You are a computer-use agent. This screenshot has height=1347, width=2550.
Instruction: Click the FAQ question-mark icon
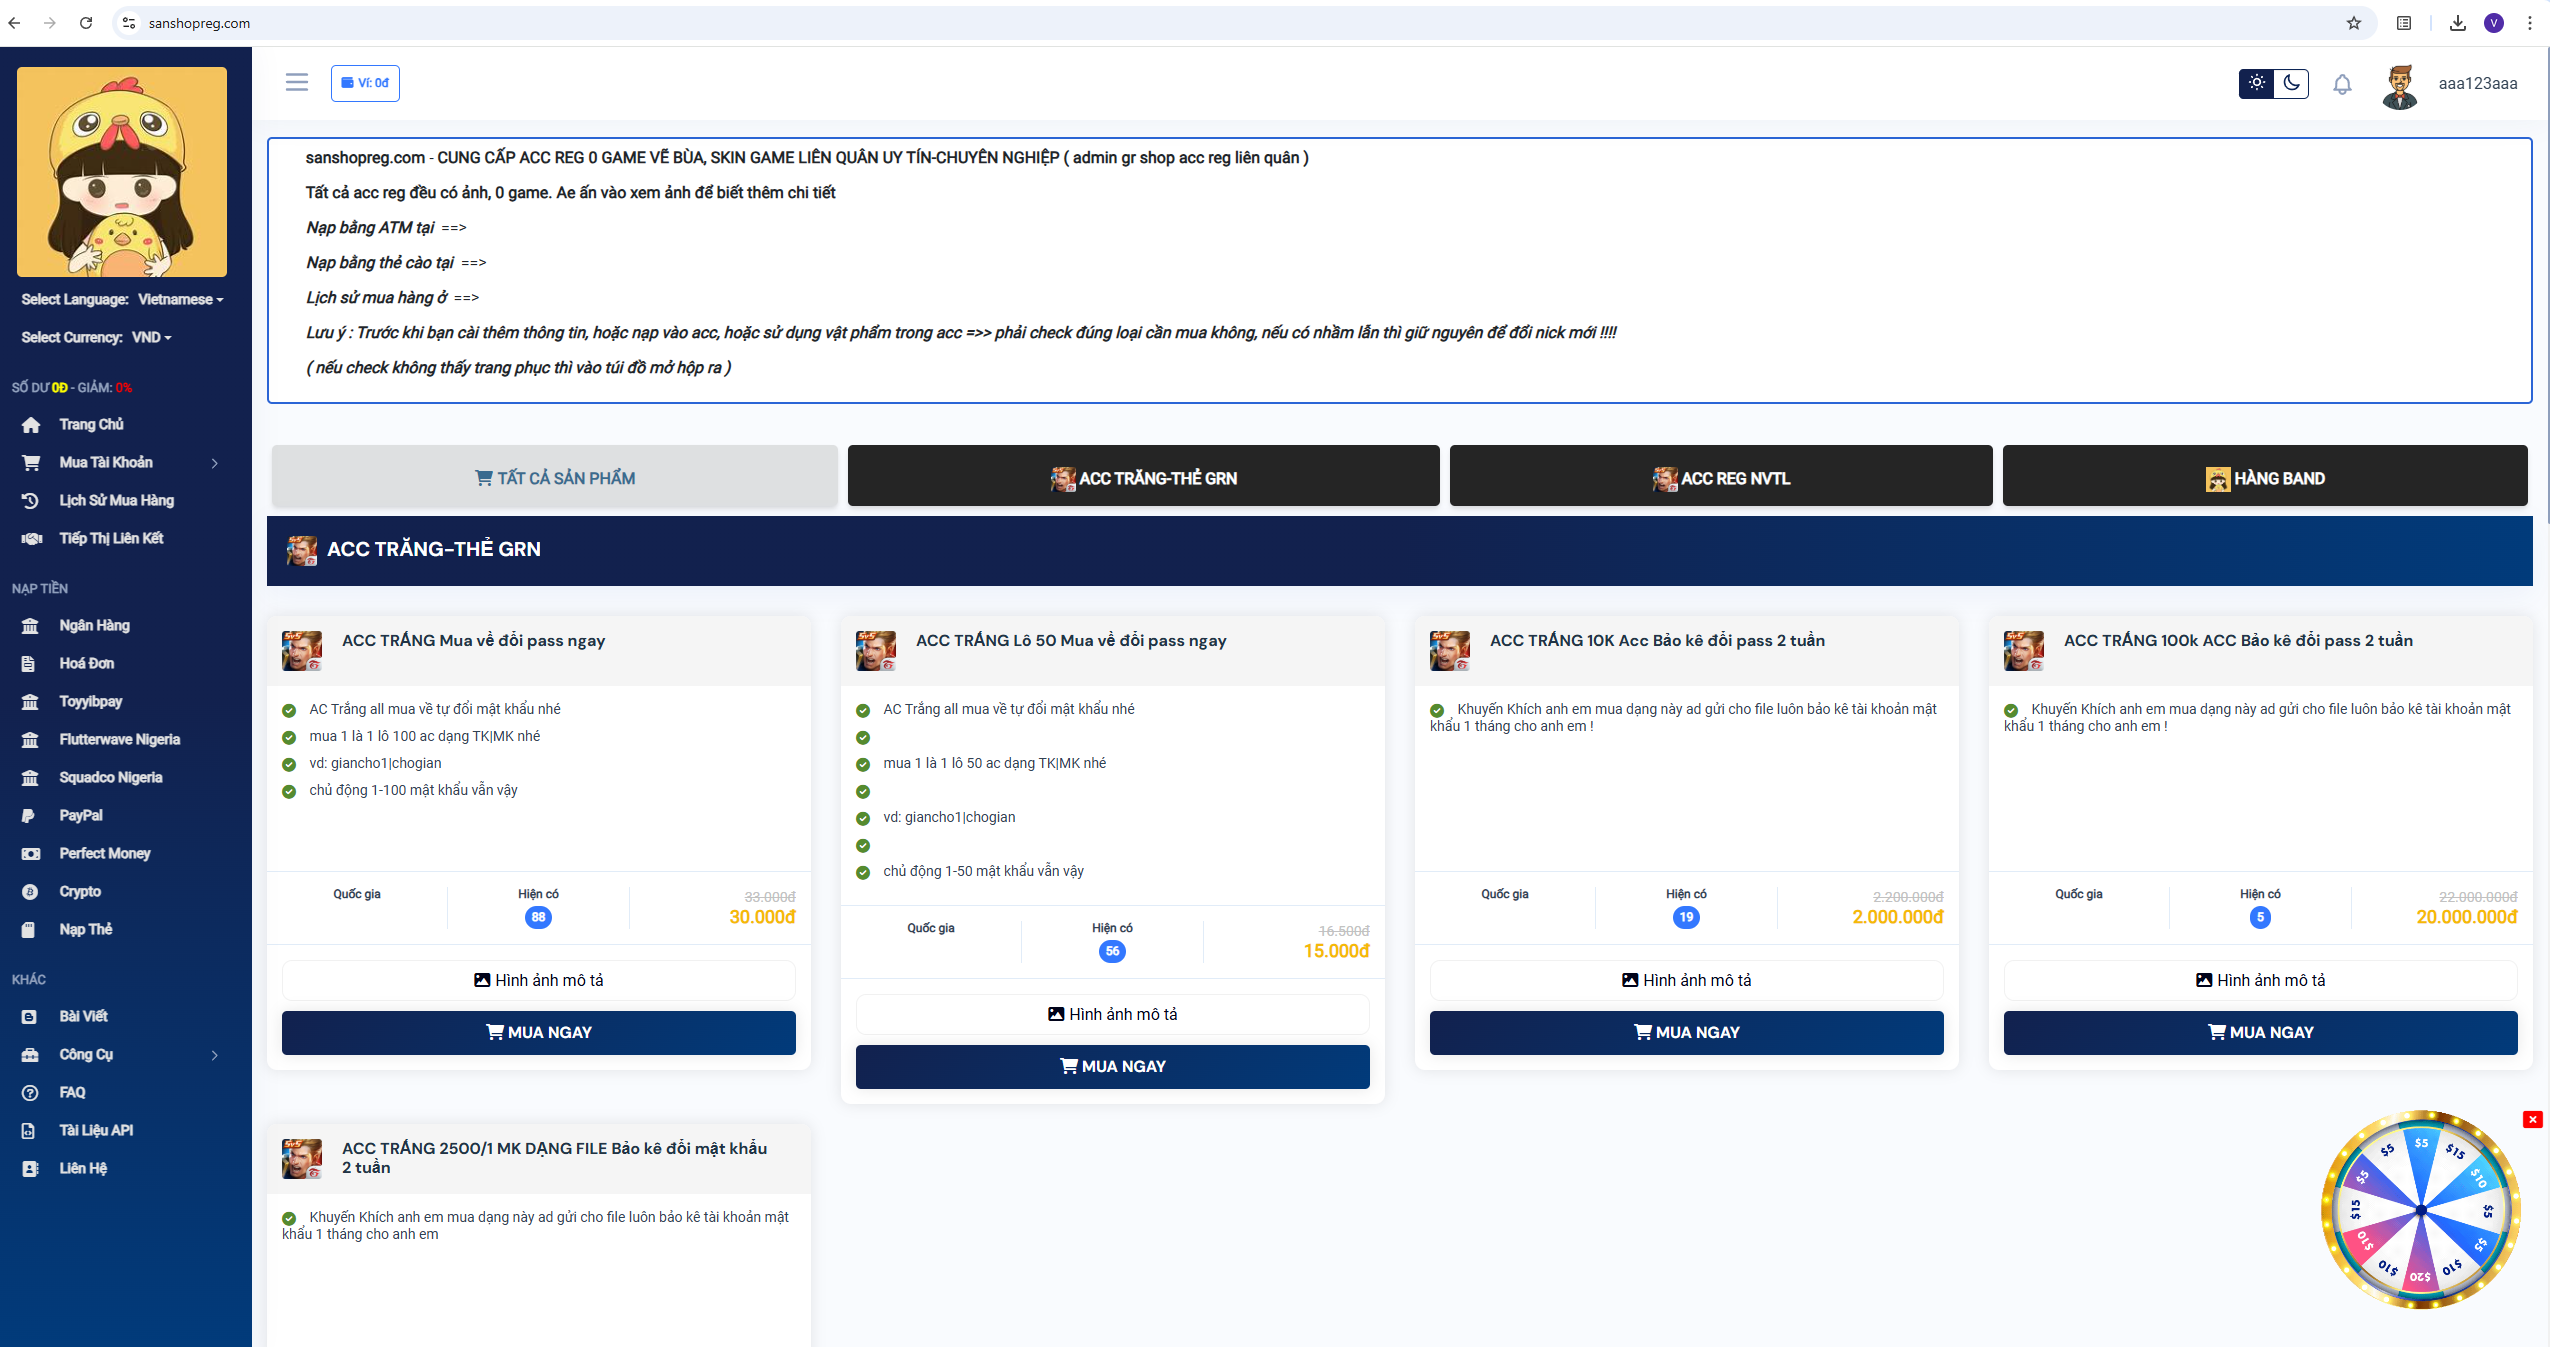point(30,1093)
